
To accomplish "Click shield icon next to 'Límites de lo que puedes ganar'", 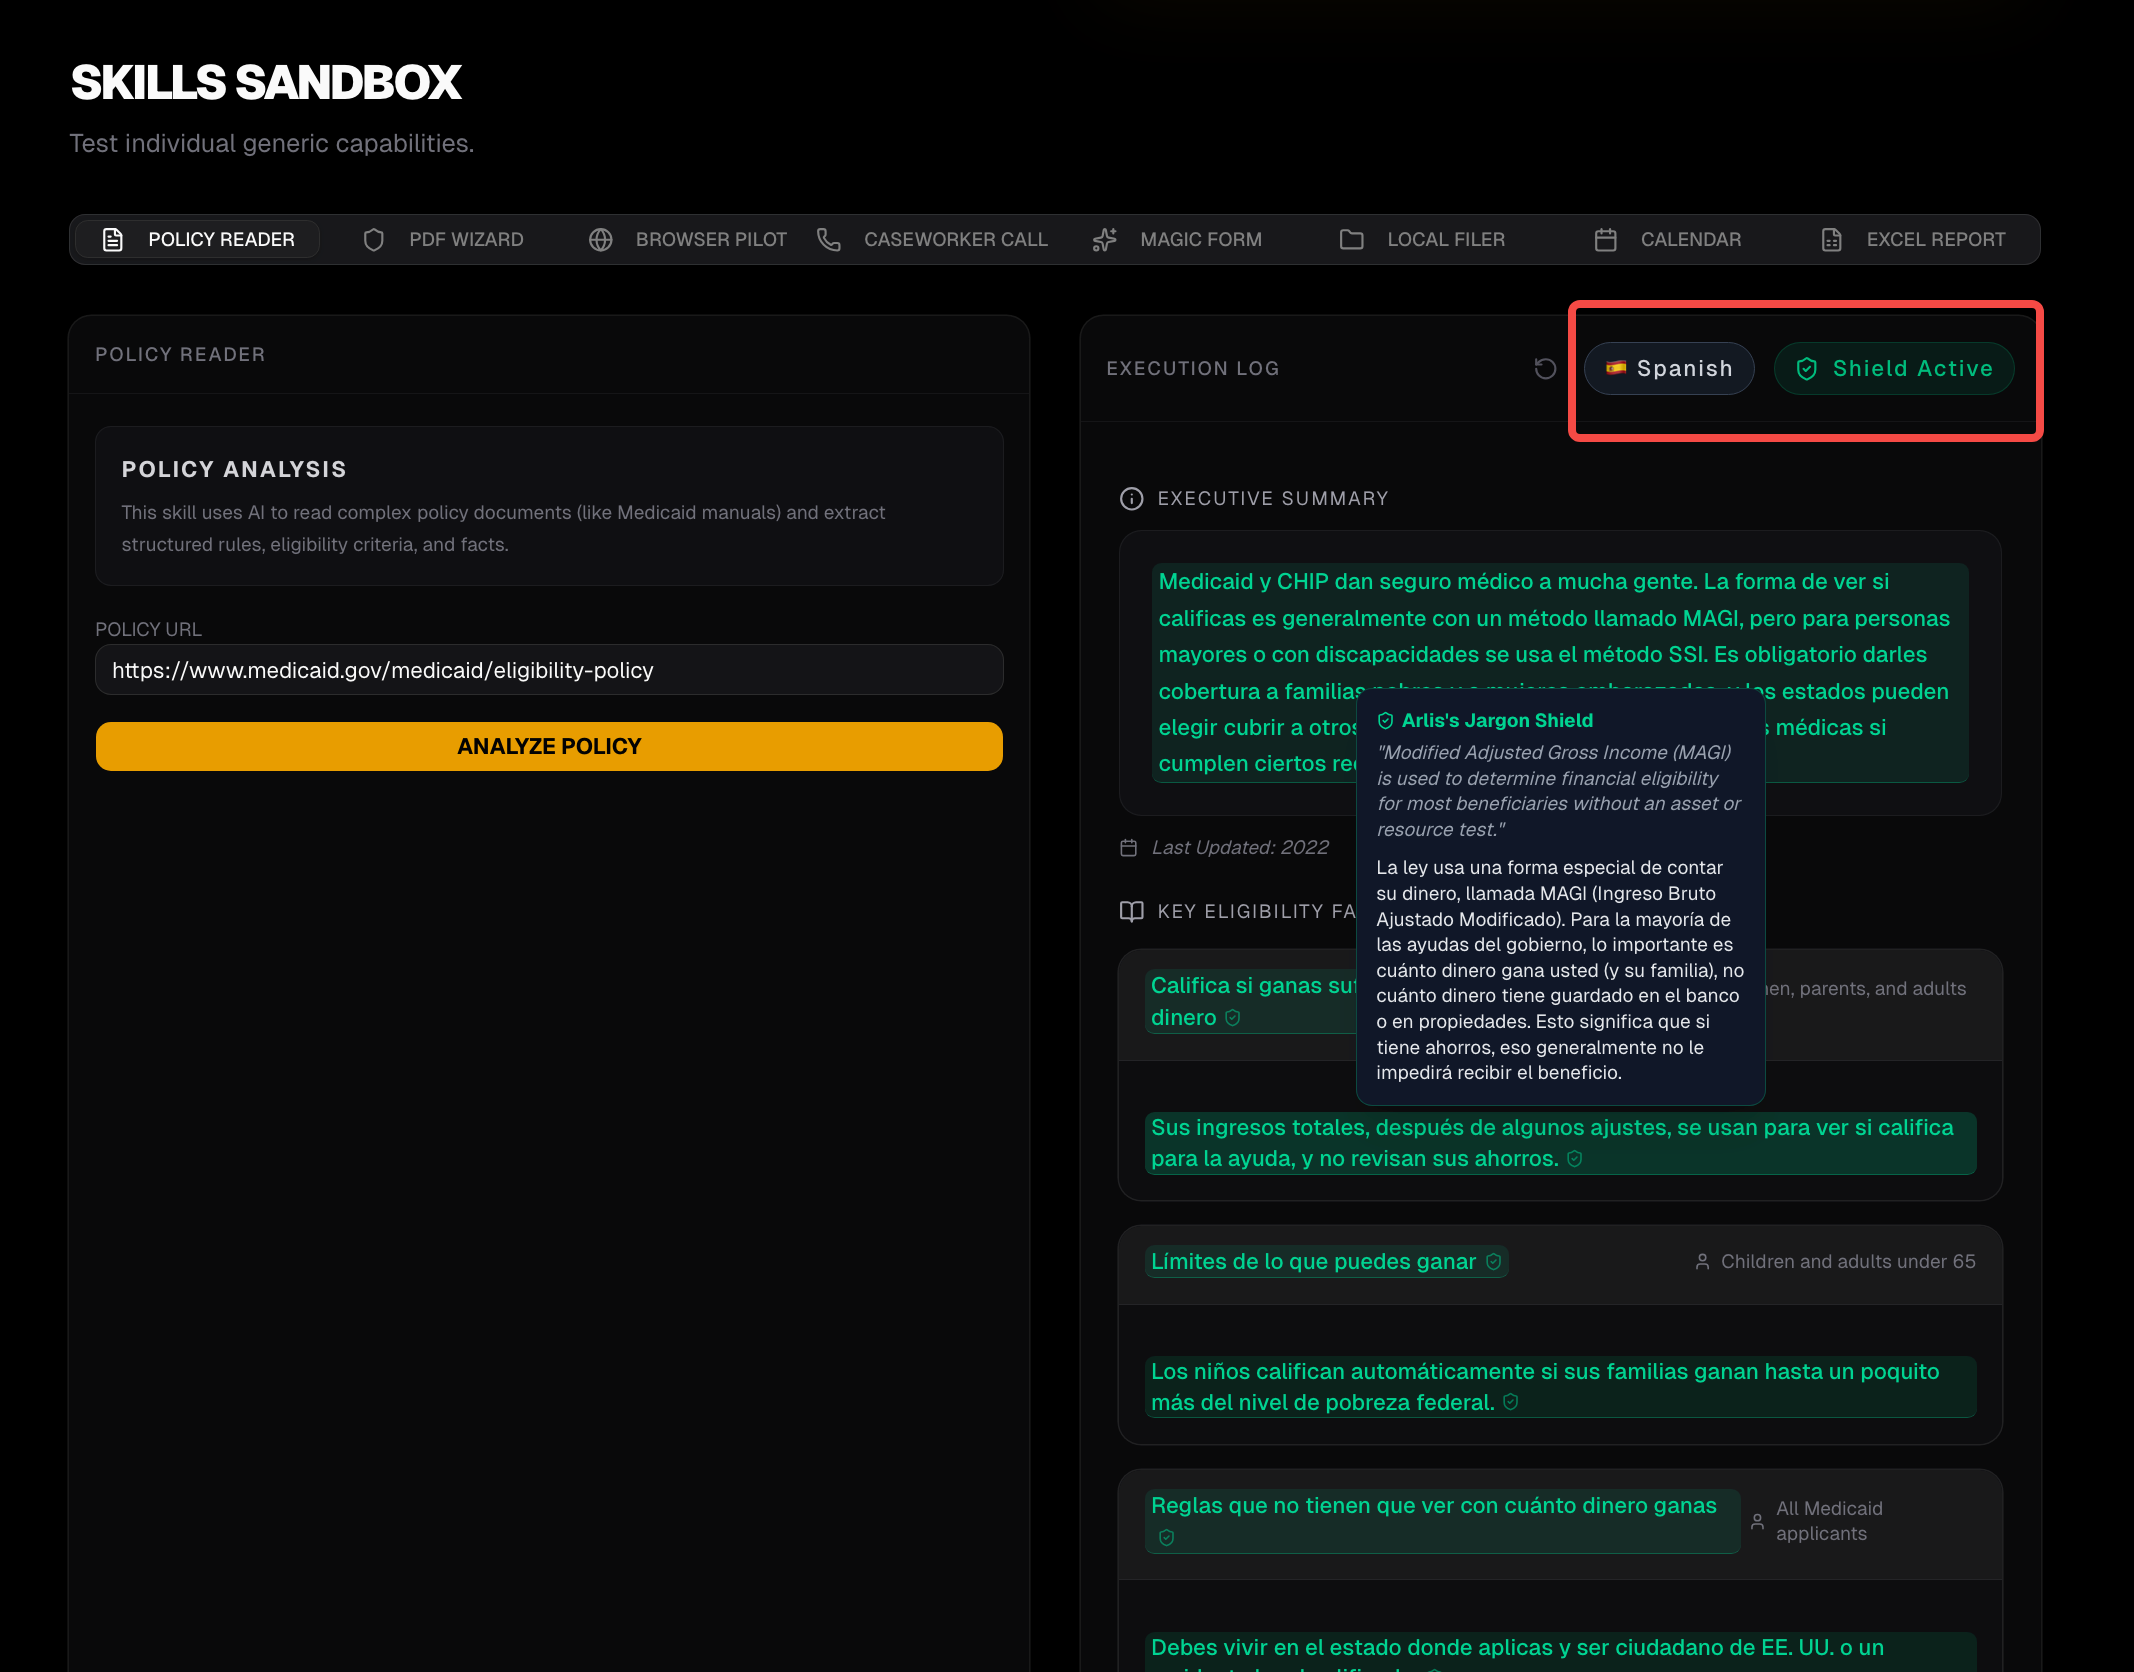I will [1493, 1262].
